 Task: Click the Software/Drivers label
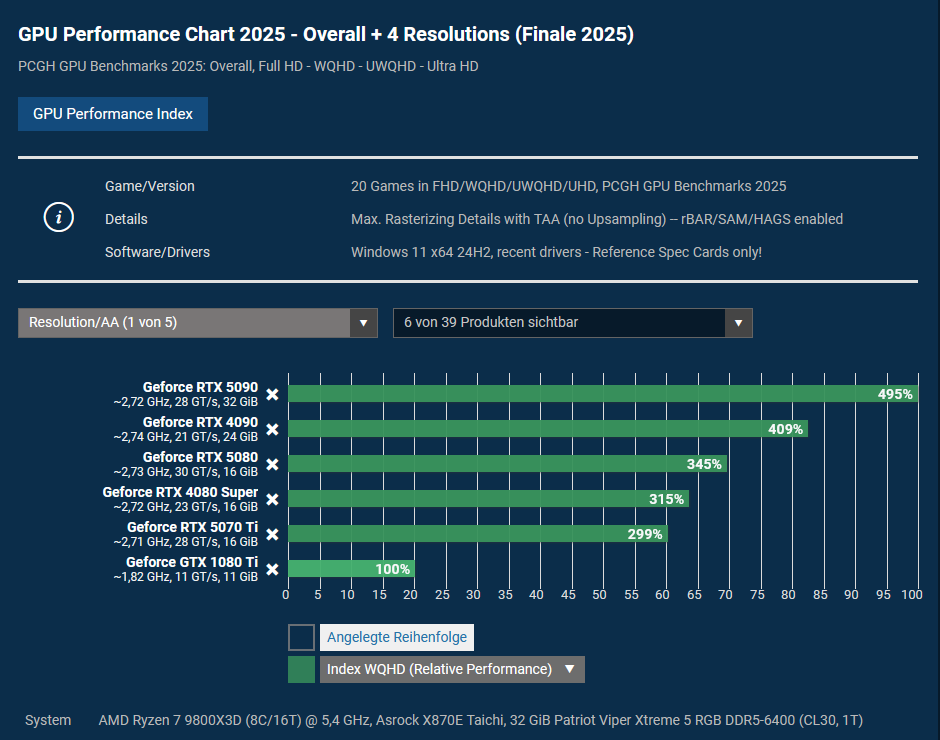coord(157,252)
